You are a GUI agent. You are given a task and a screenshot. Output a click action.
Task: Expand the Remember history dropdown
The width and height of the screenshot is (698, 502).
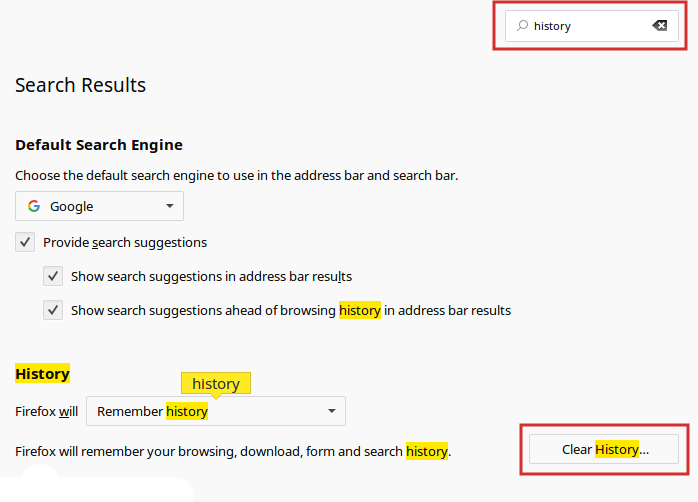point(215,411)
